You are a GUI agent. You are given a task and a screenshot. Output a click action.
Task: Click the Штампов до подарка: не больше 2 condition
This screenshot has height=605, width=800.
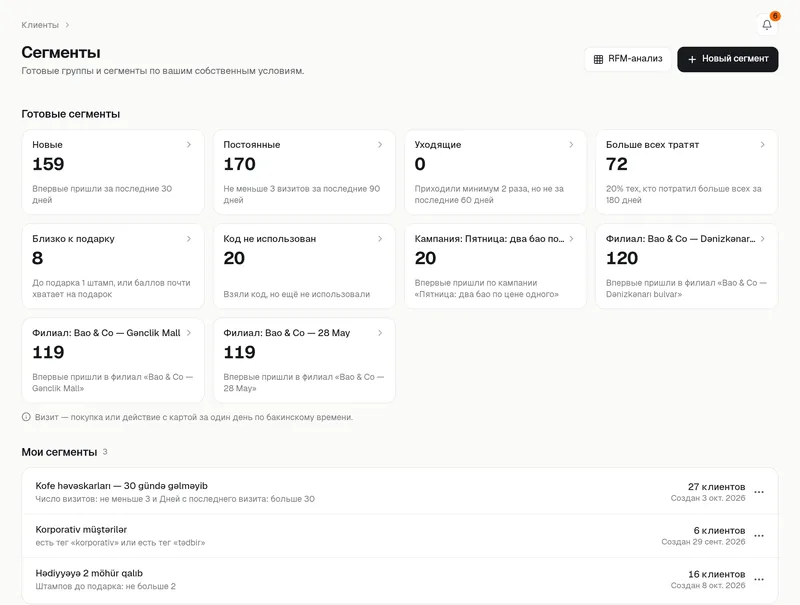tap(106, 586)
